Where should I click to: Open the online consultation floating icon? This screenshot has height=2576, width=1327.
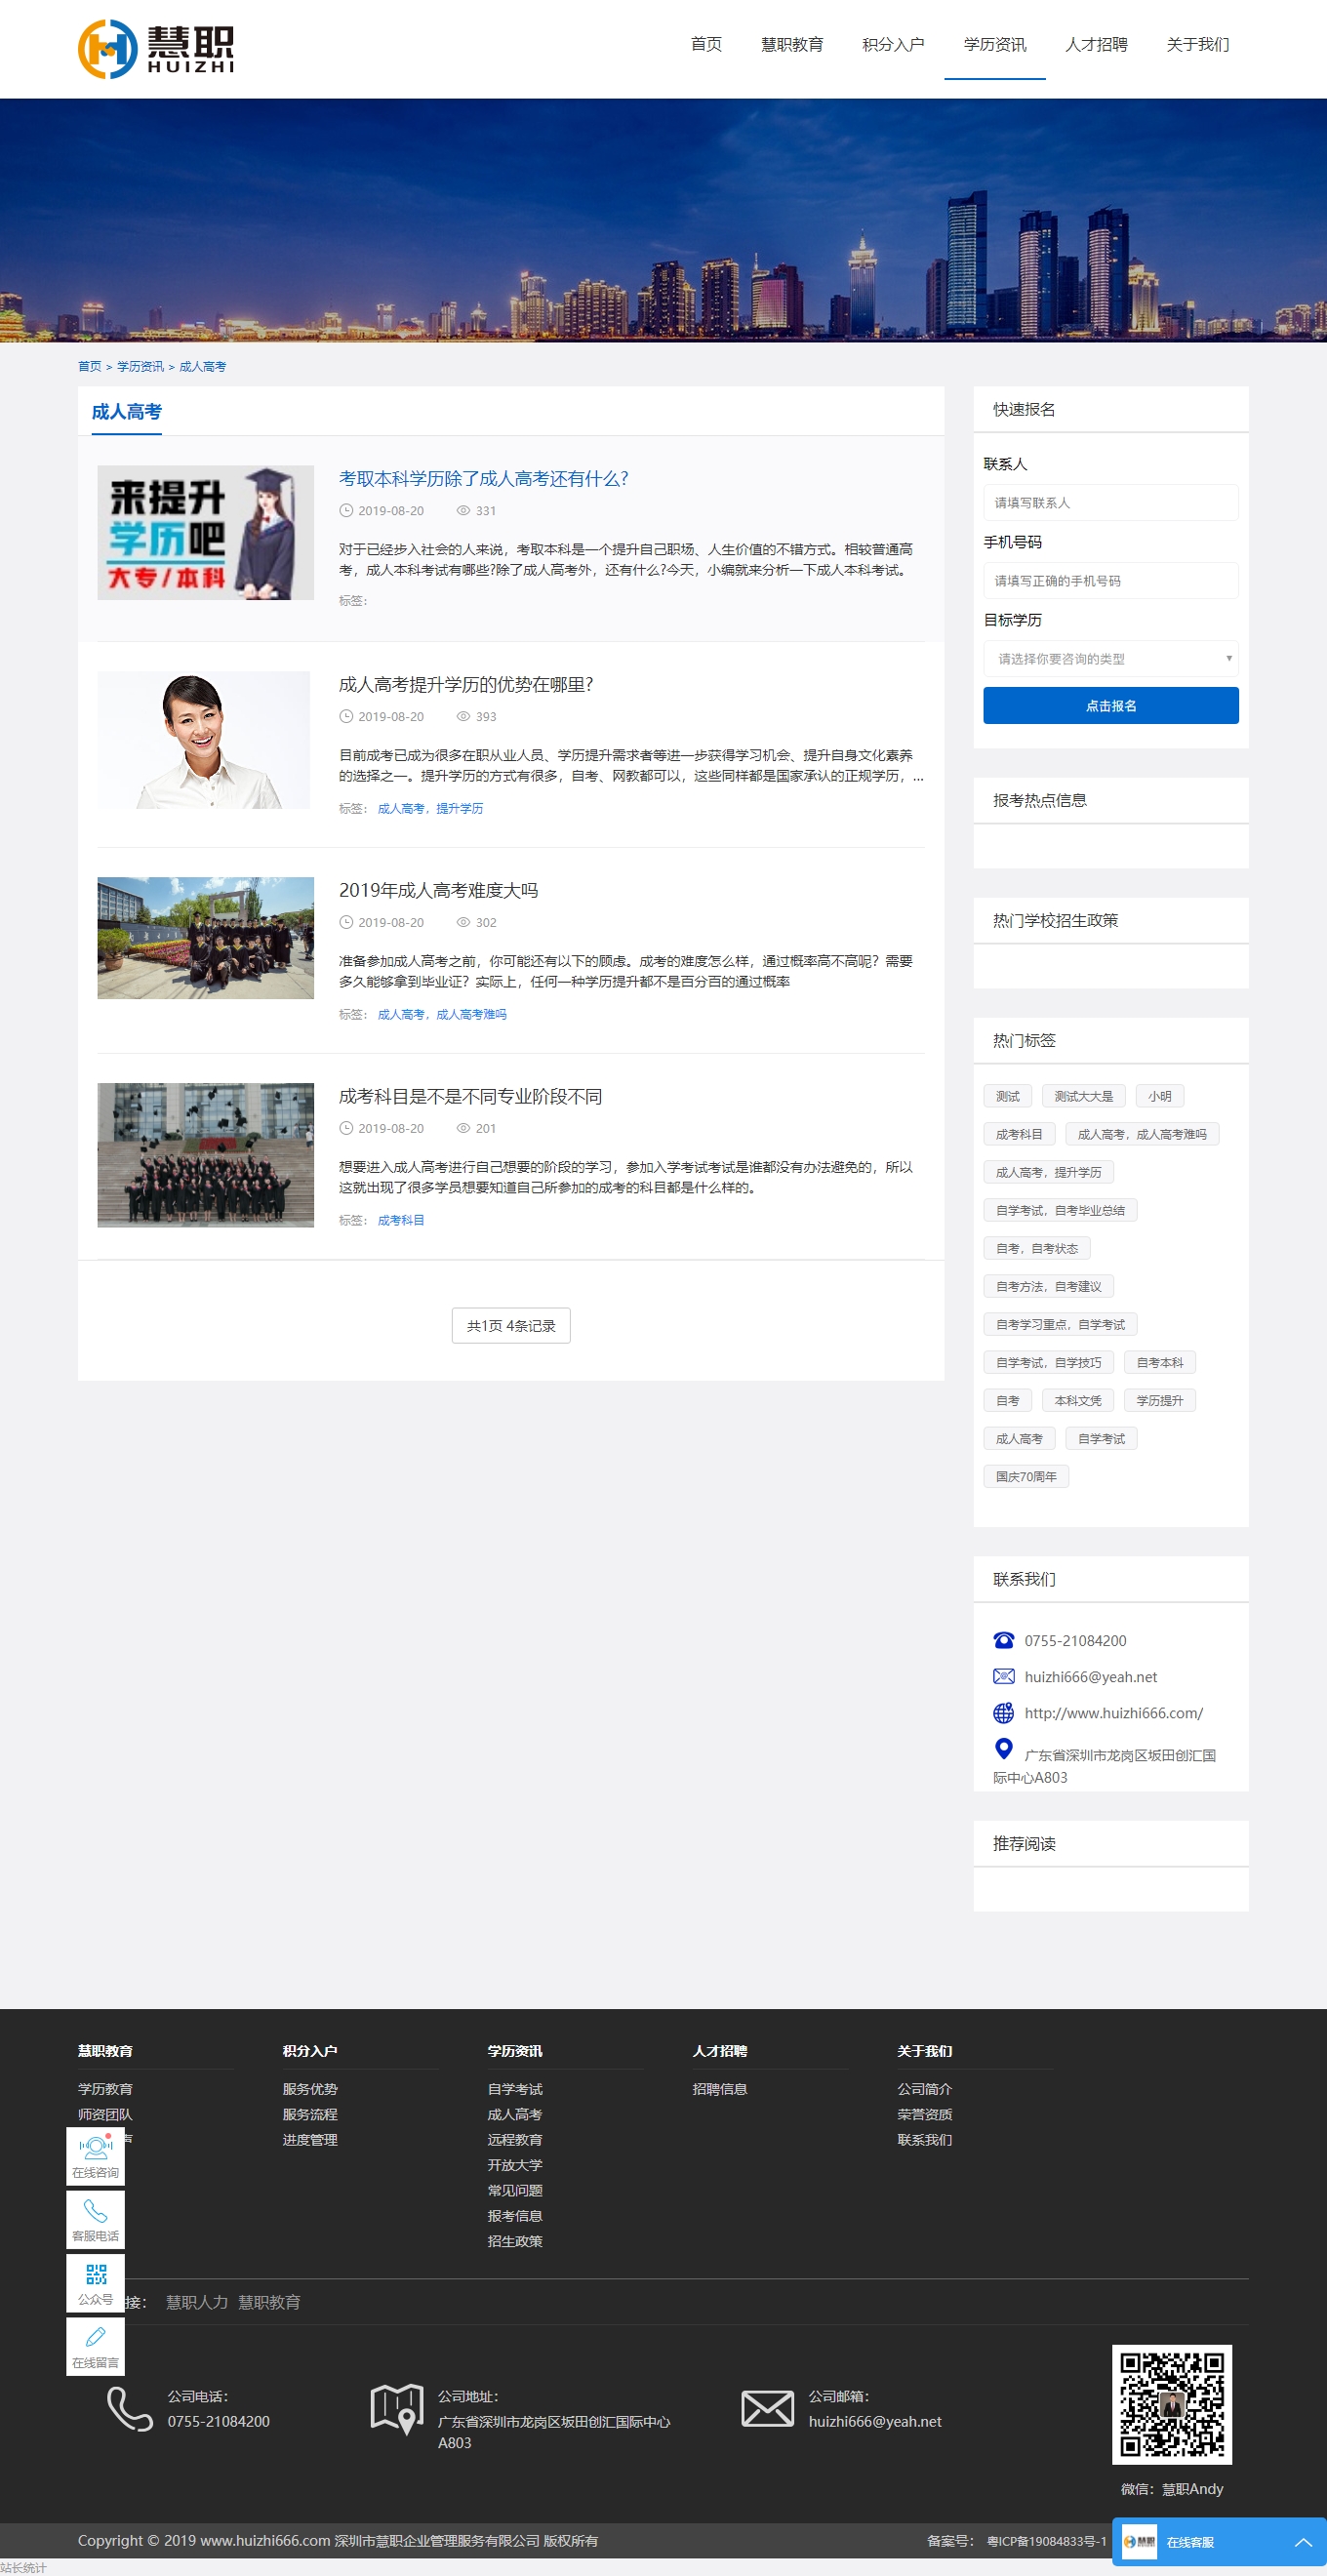(x=96, y=2155)
